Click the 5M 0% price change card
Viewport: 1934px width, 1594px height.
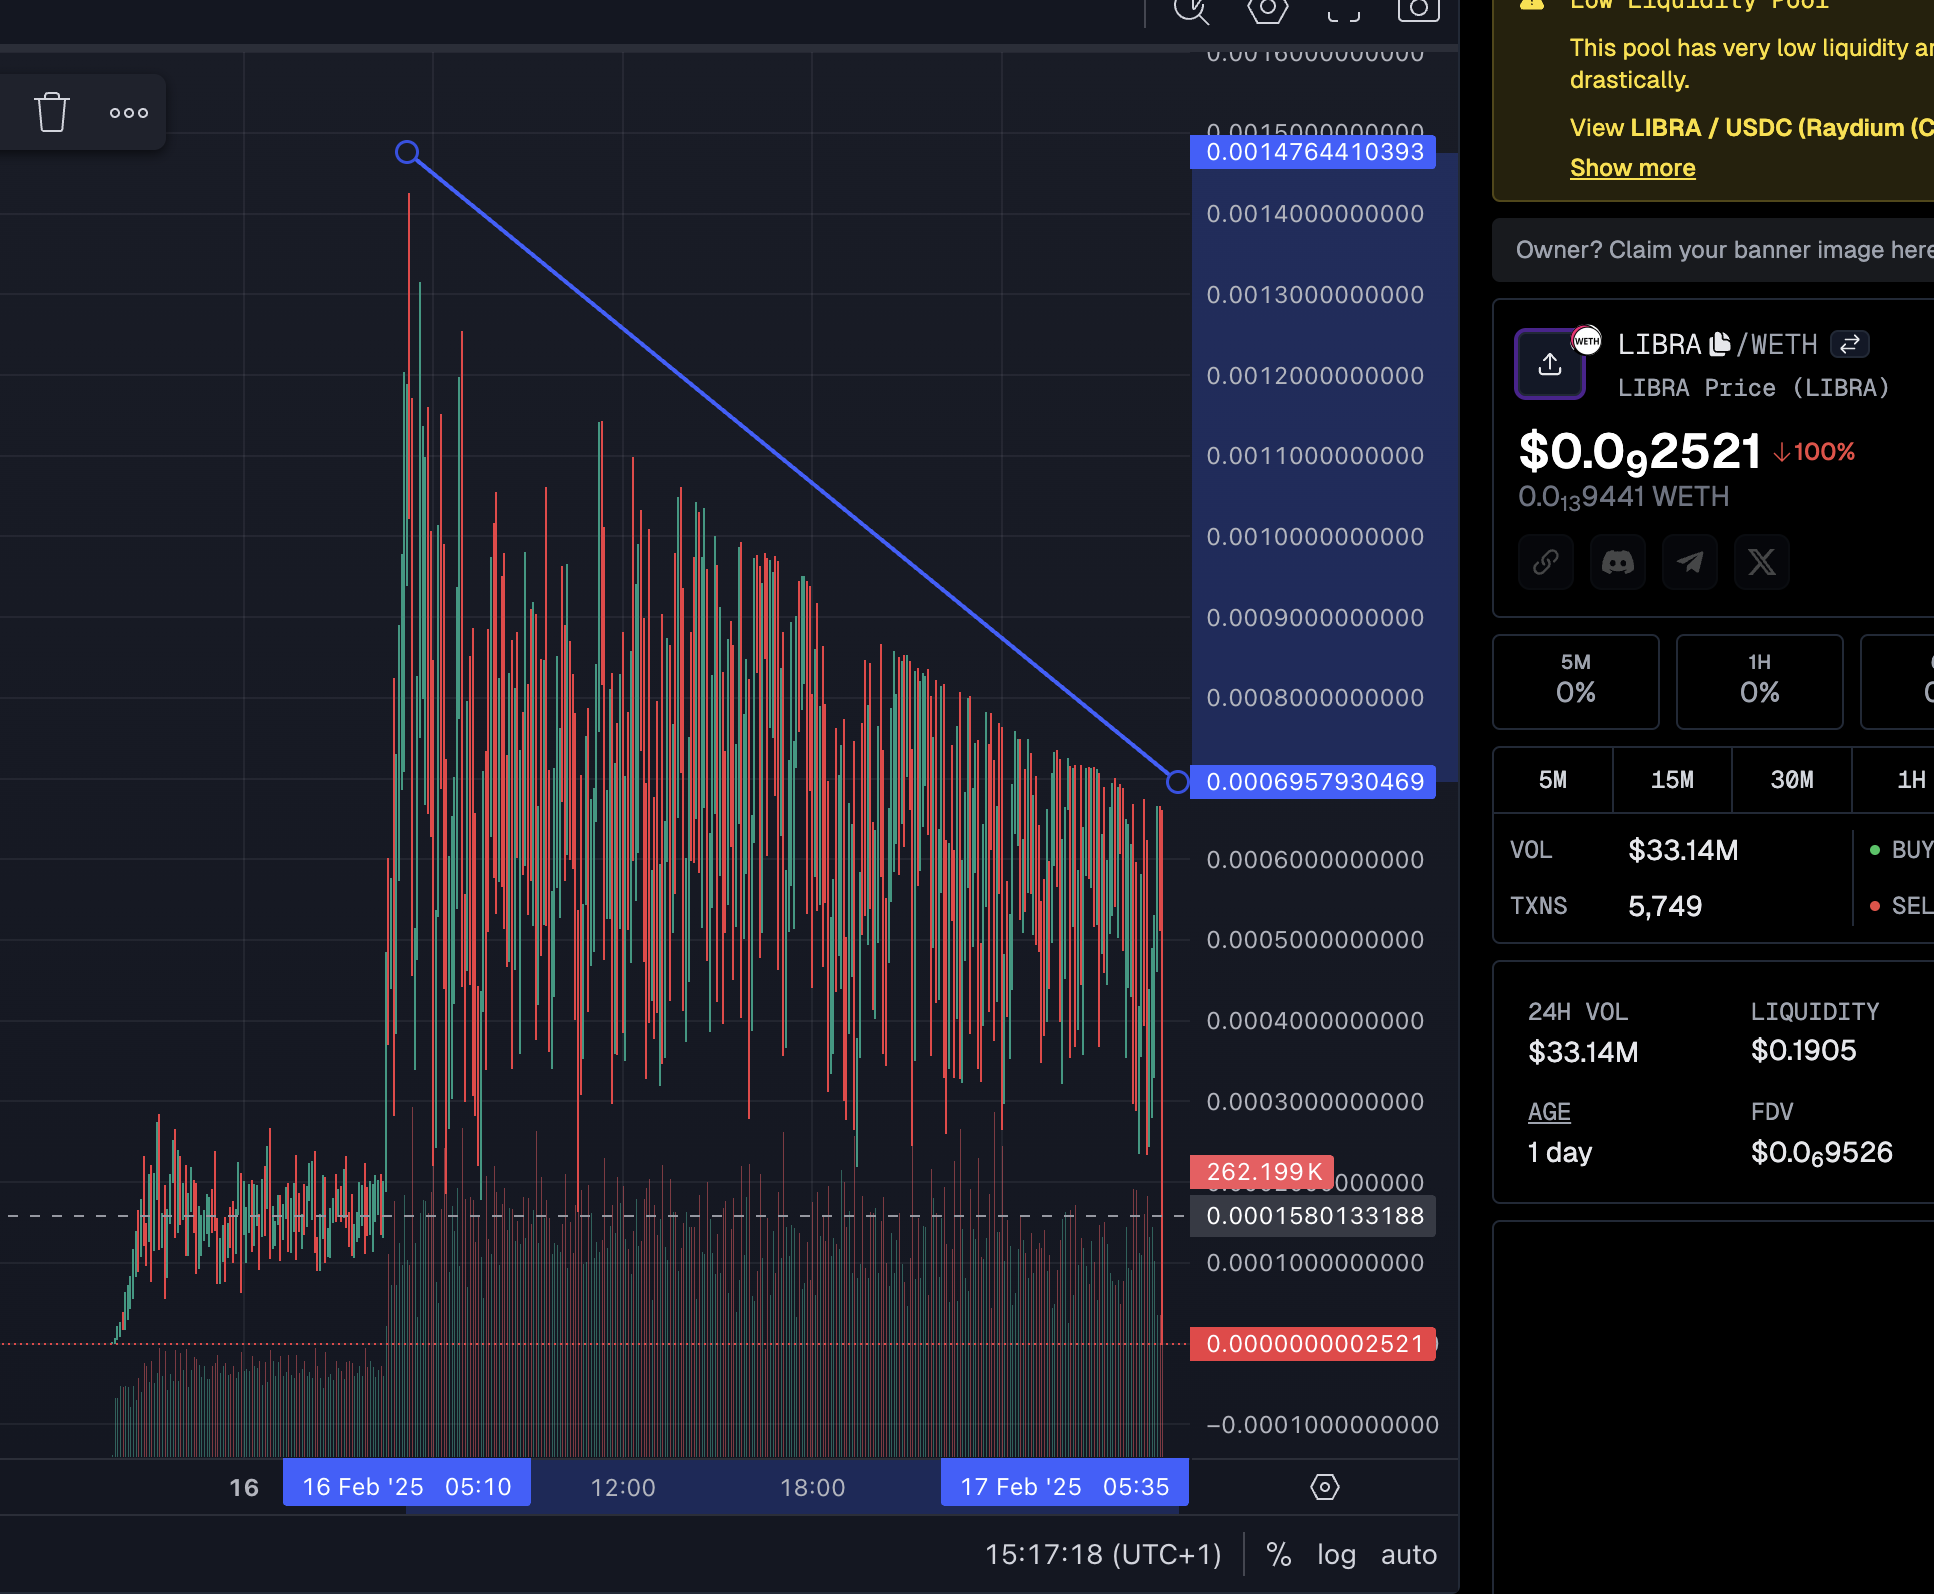coord(1576,681)
